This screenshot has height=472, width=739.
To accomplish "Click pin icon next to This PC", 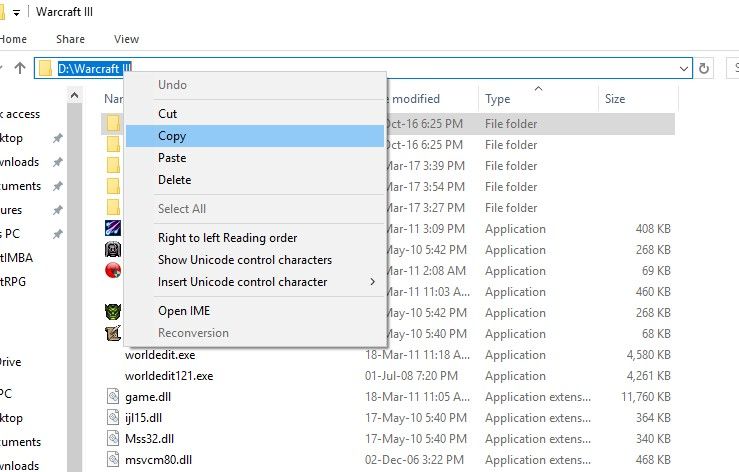I will tap(57, 234).
